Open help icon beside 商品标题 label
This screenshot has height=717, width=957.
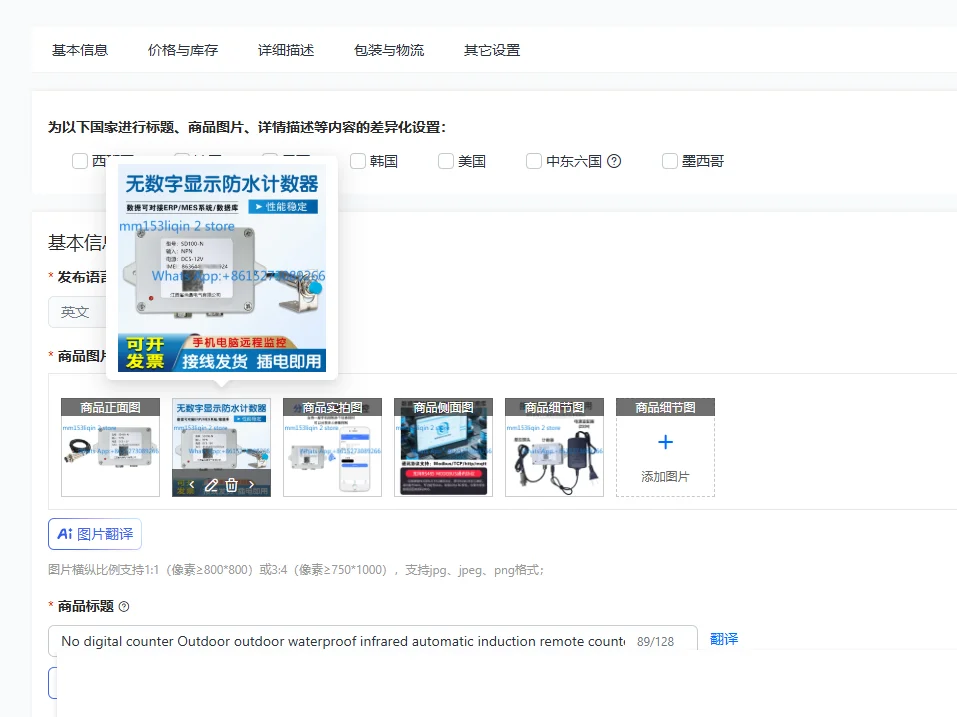(124, 607)
